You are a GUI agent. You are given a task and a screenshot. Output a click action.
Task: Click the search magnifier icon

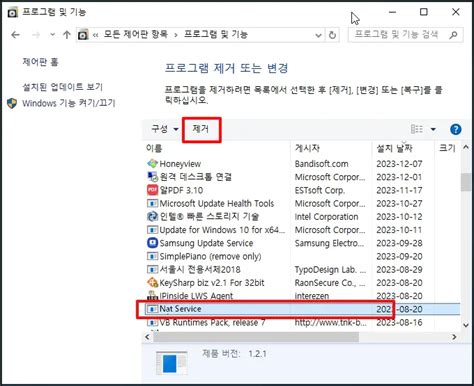point(453,35)
